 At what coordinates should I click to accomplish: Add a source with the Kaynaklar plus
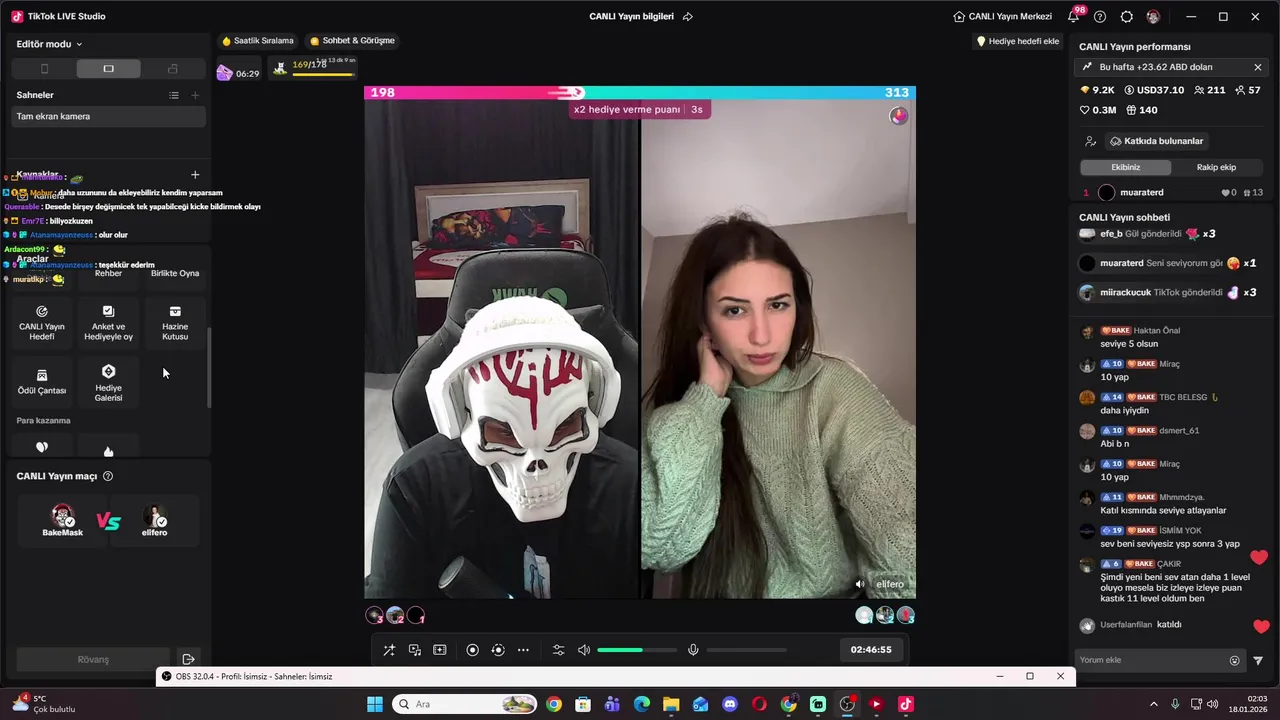(x=195, y=175)
